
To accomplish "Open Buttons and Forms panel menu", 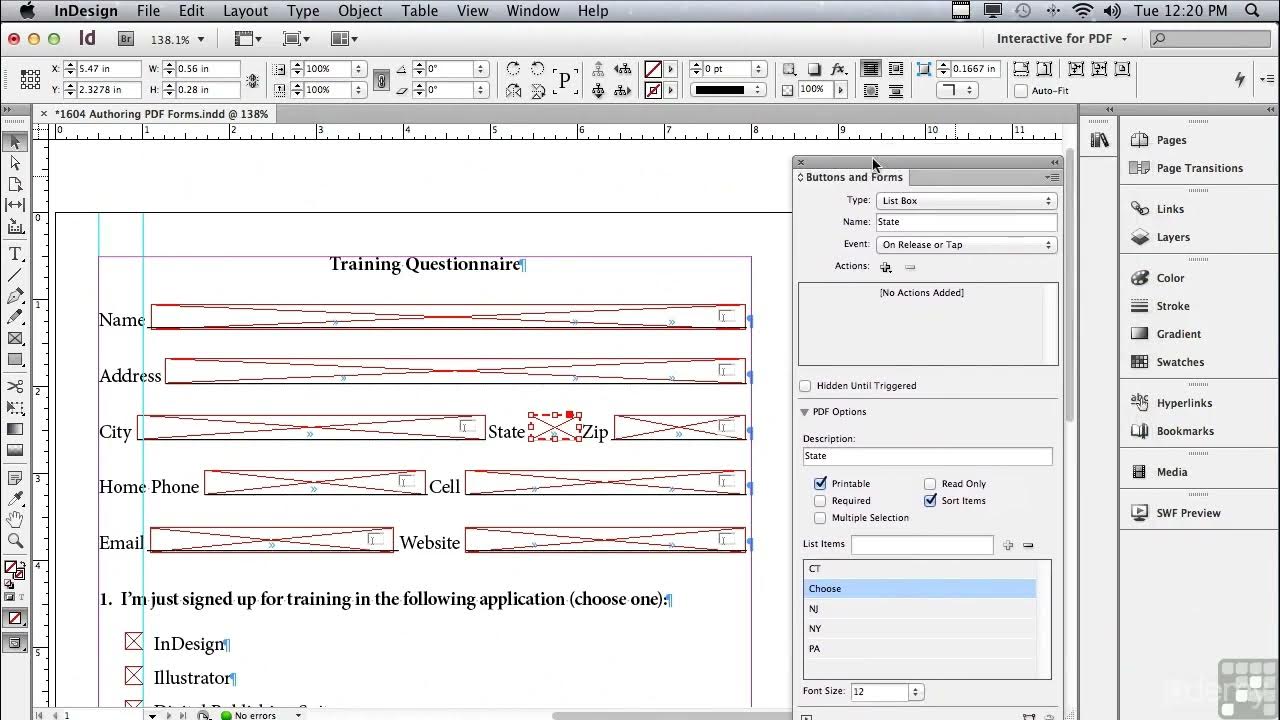I will tap(1051, 177).
